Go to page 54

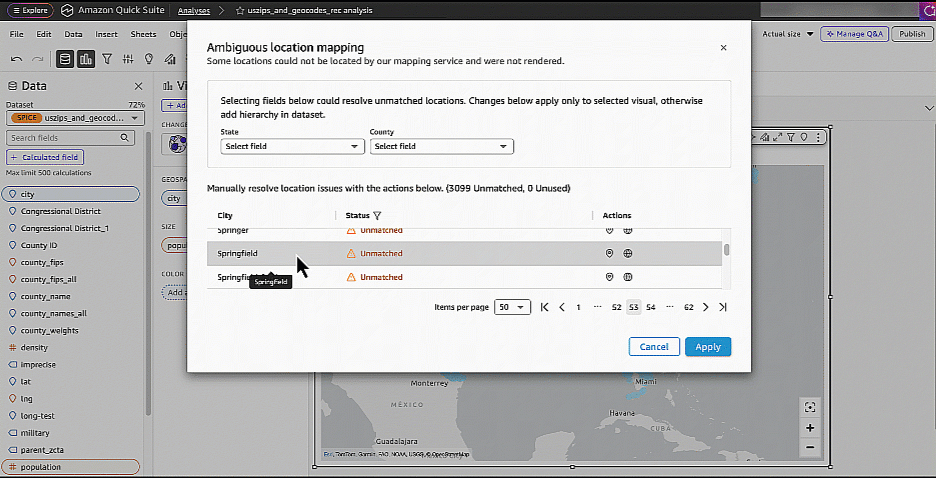(651, 307)
